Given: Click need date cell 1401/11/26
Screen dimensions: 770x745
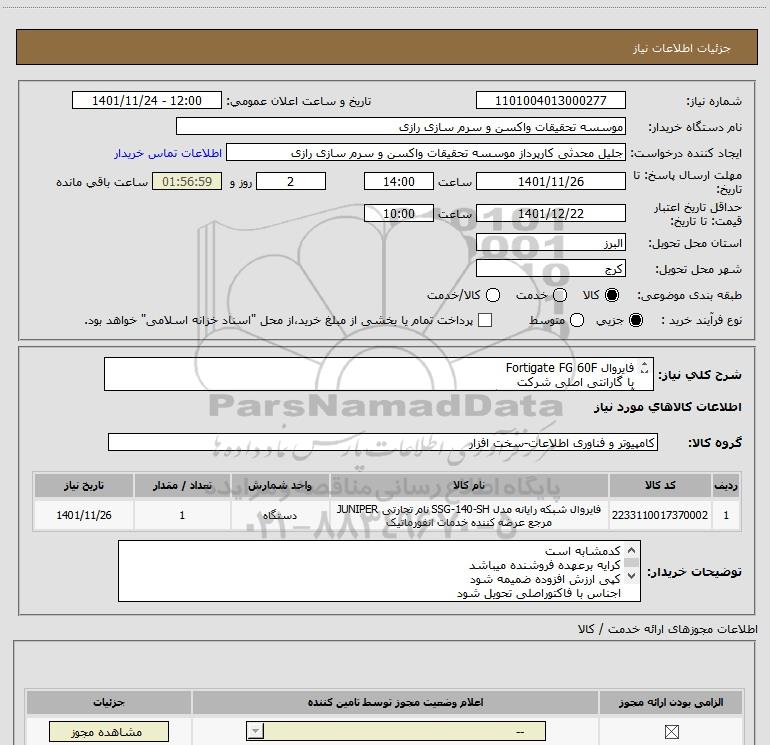Looking at the screenshot, I should tap(84, 515).
